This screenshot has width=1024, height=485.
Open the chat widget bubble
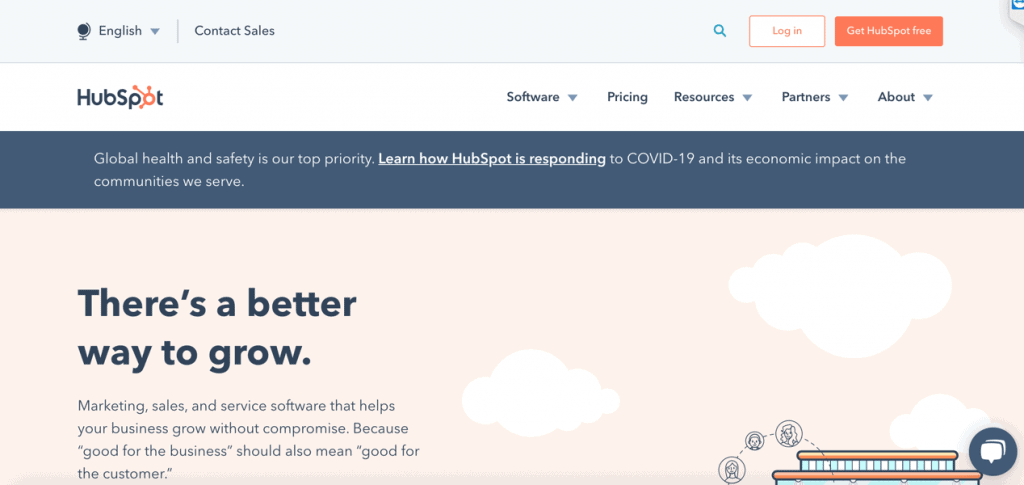(993, 452)
